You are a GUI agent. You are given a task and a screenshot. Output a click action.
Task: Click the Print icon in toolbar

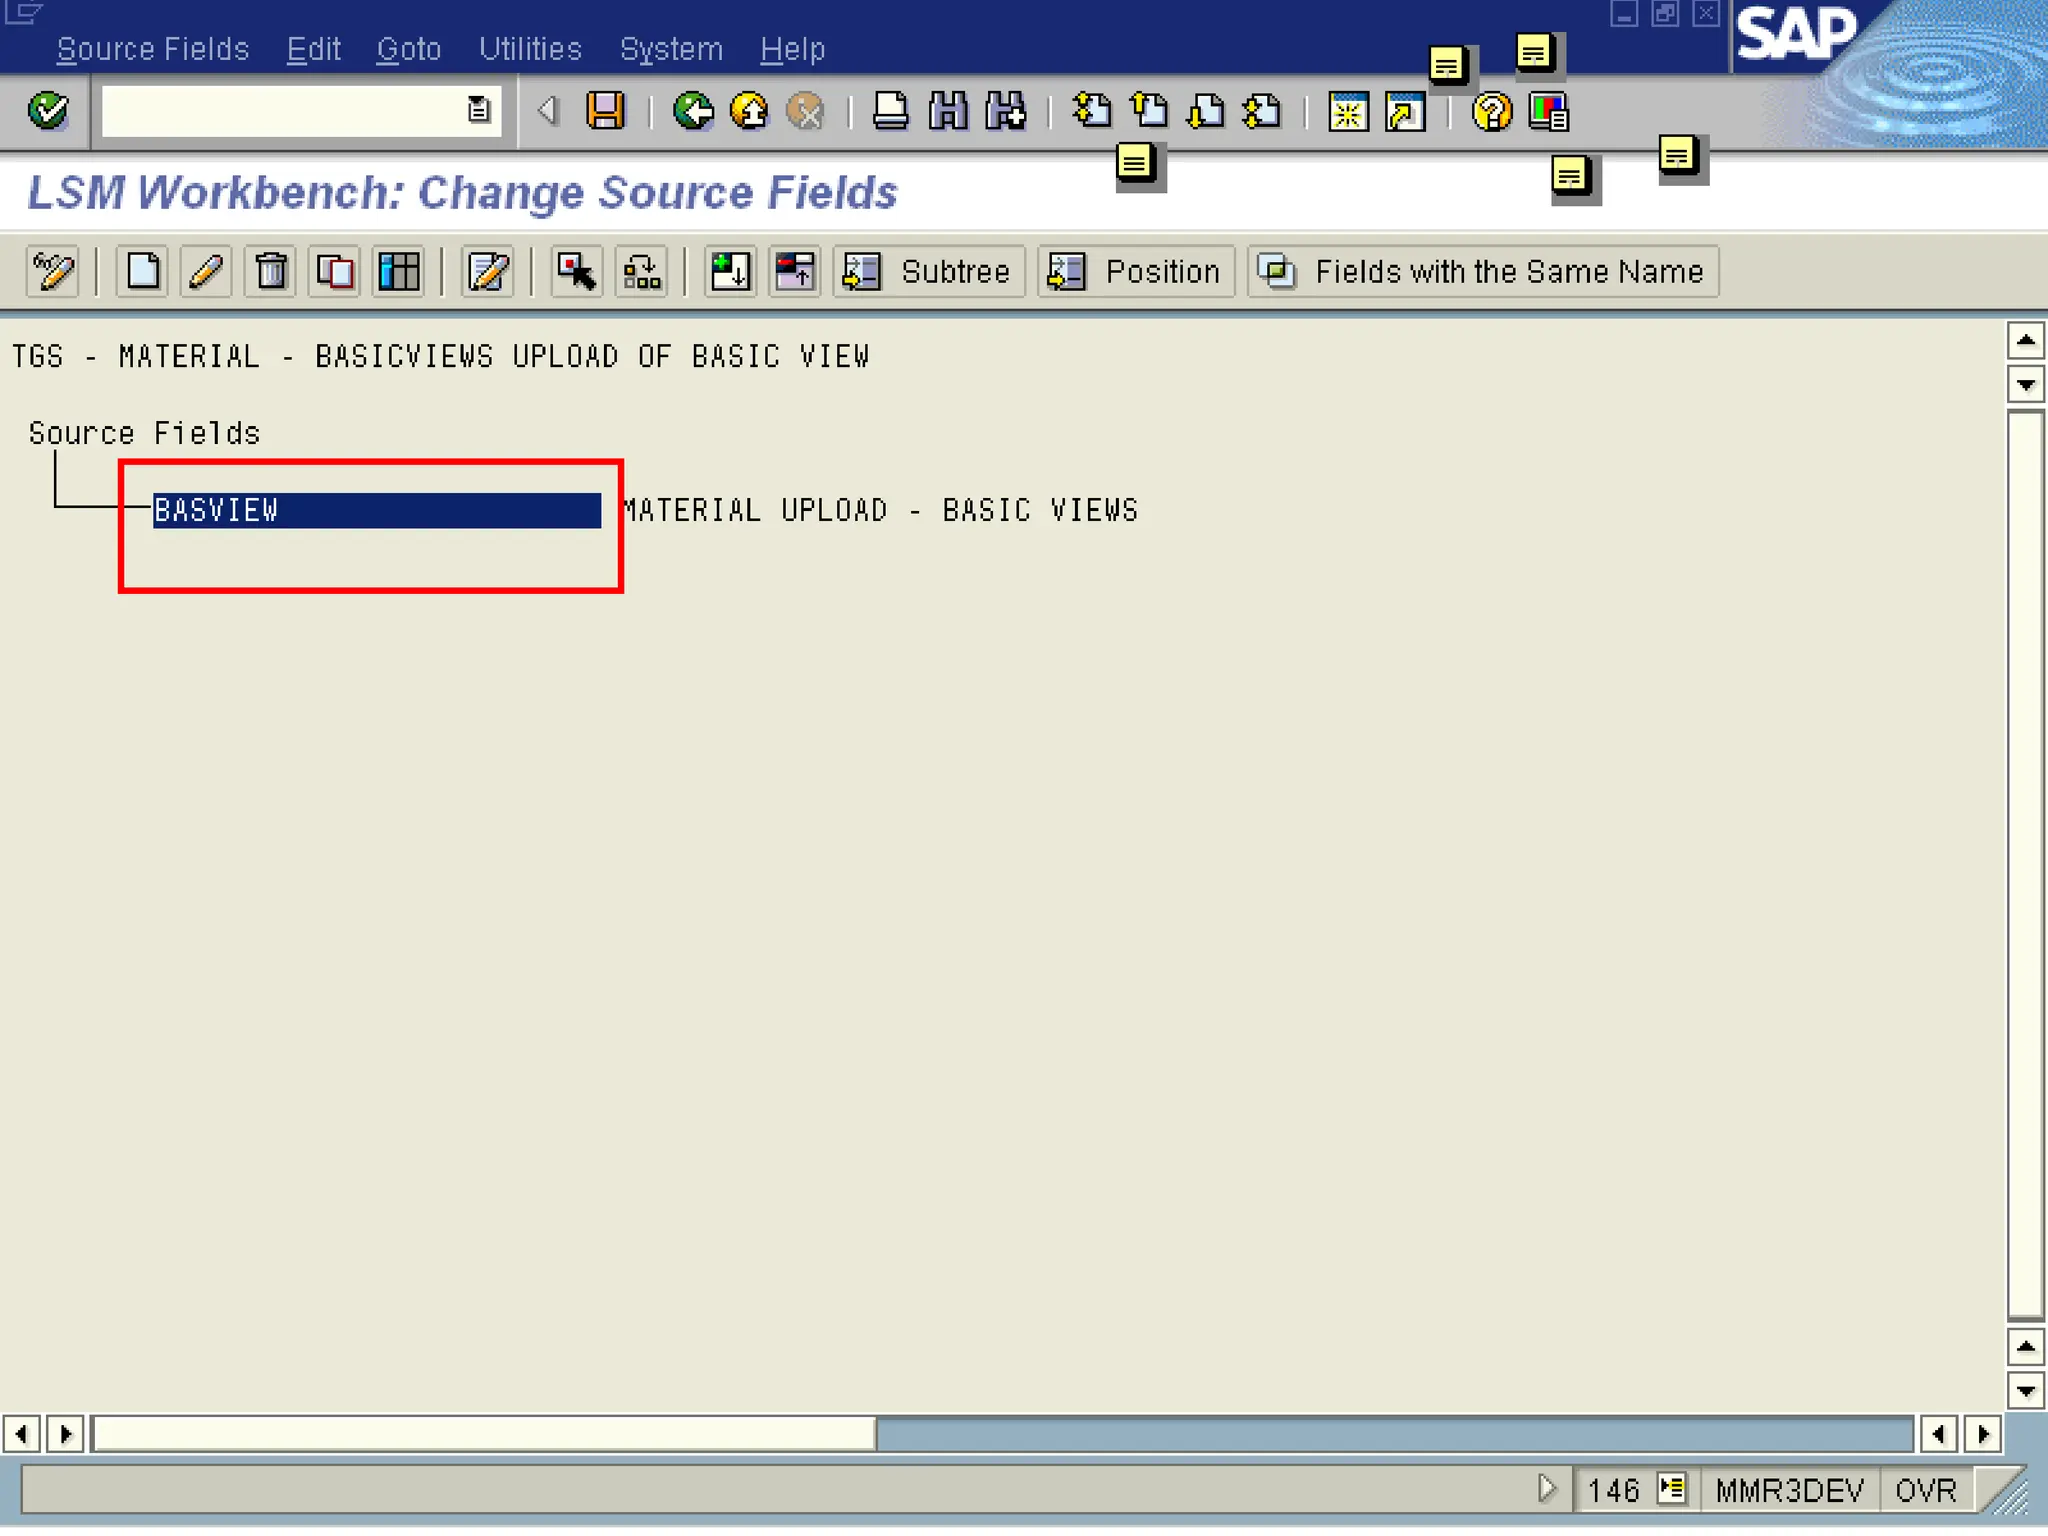coord(890,110)
